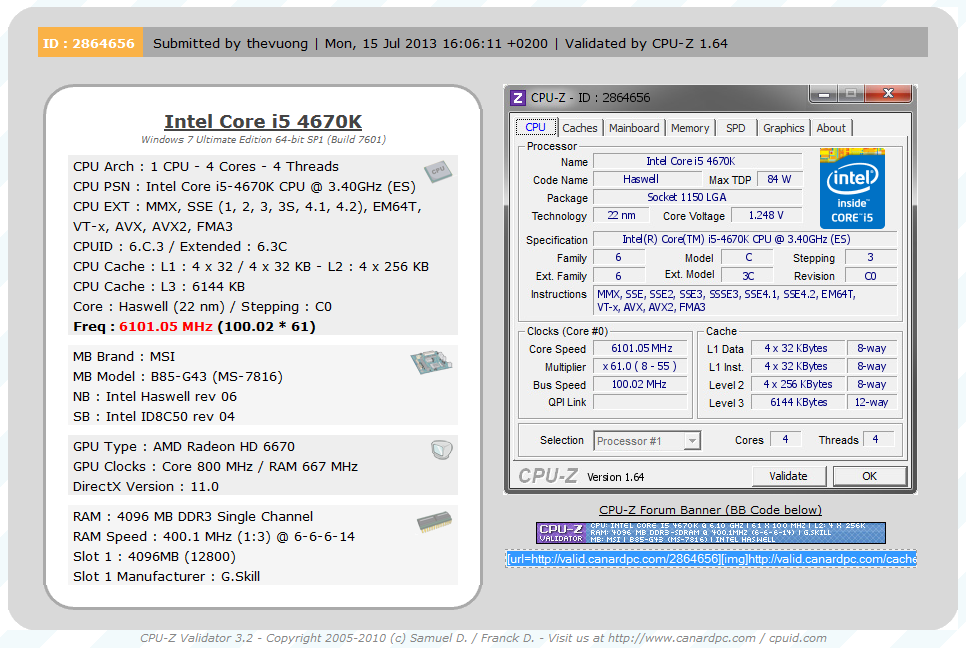Viewport: 966px width, 648px height.
Task: Click the Stepping value 3
Action: coord(871,257)
